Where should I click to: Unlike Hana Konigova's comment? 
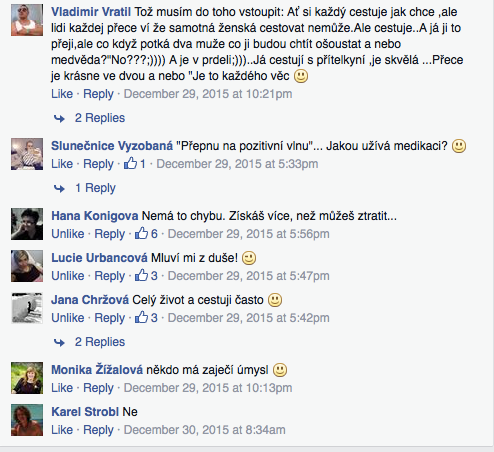pos(68,234)
